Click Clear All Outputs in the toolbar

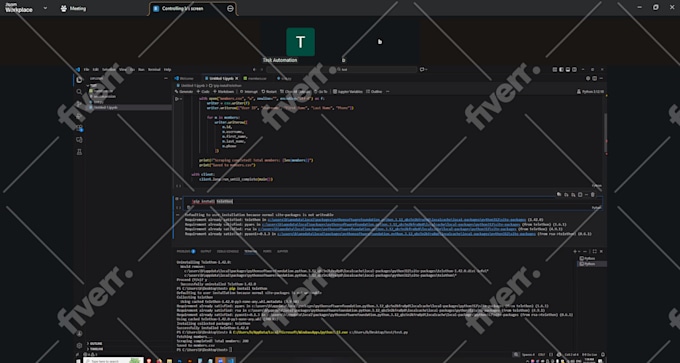pos(295,92)
